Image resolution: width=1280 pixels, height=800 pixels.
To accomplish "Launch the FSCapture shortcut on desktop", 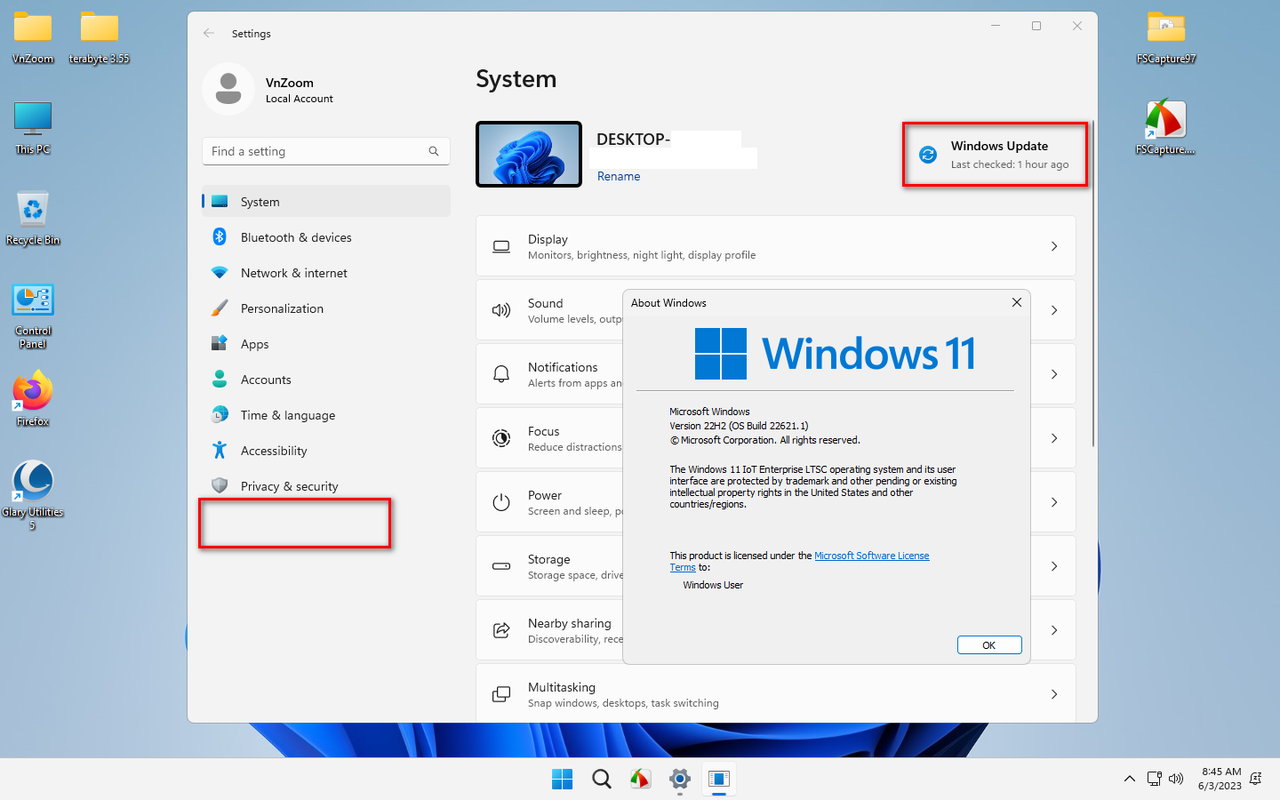I will (1166, 128).
